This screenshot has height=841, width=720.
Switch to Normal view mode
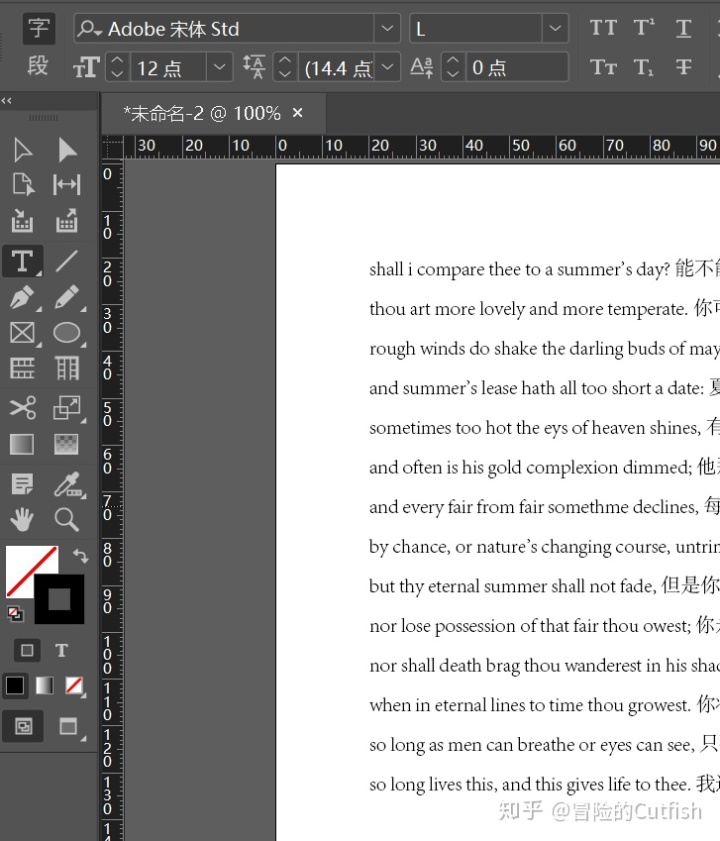pyautogui.click(x=23, y=727)
